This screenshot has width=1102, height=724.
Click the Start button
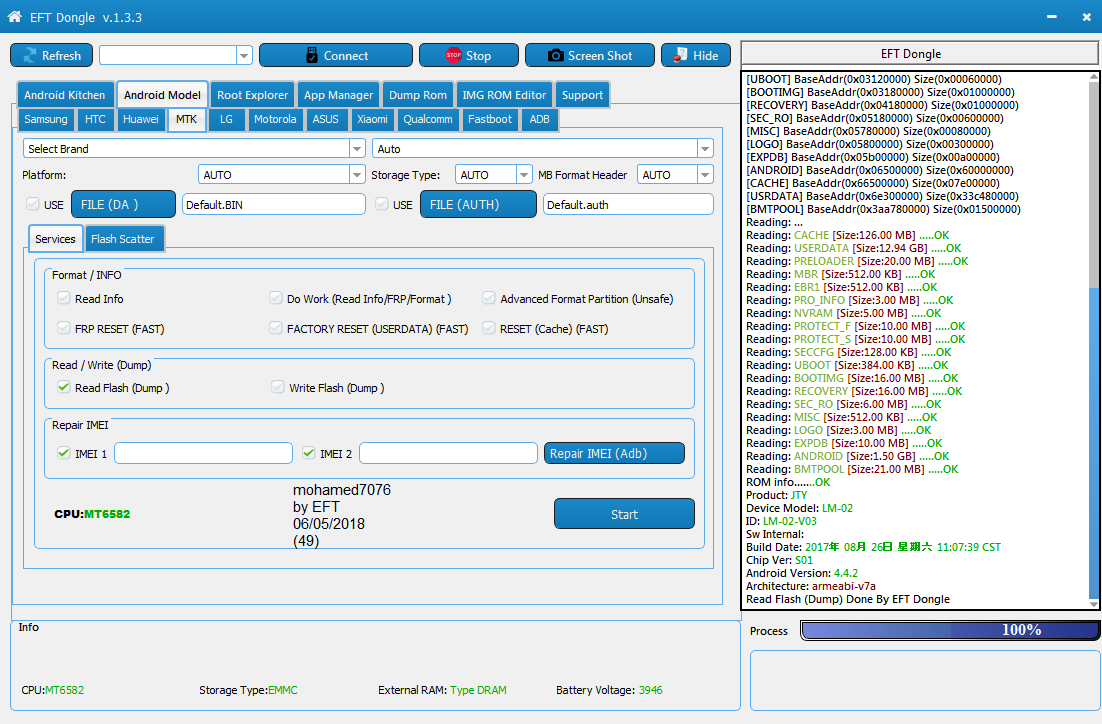(624, 514)
